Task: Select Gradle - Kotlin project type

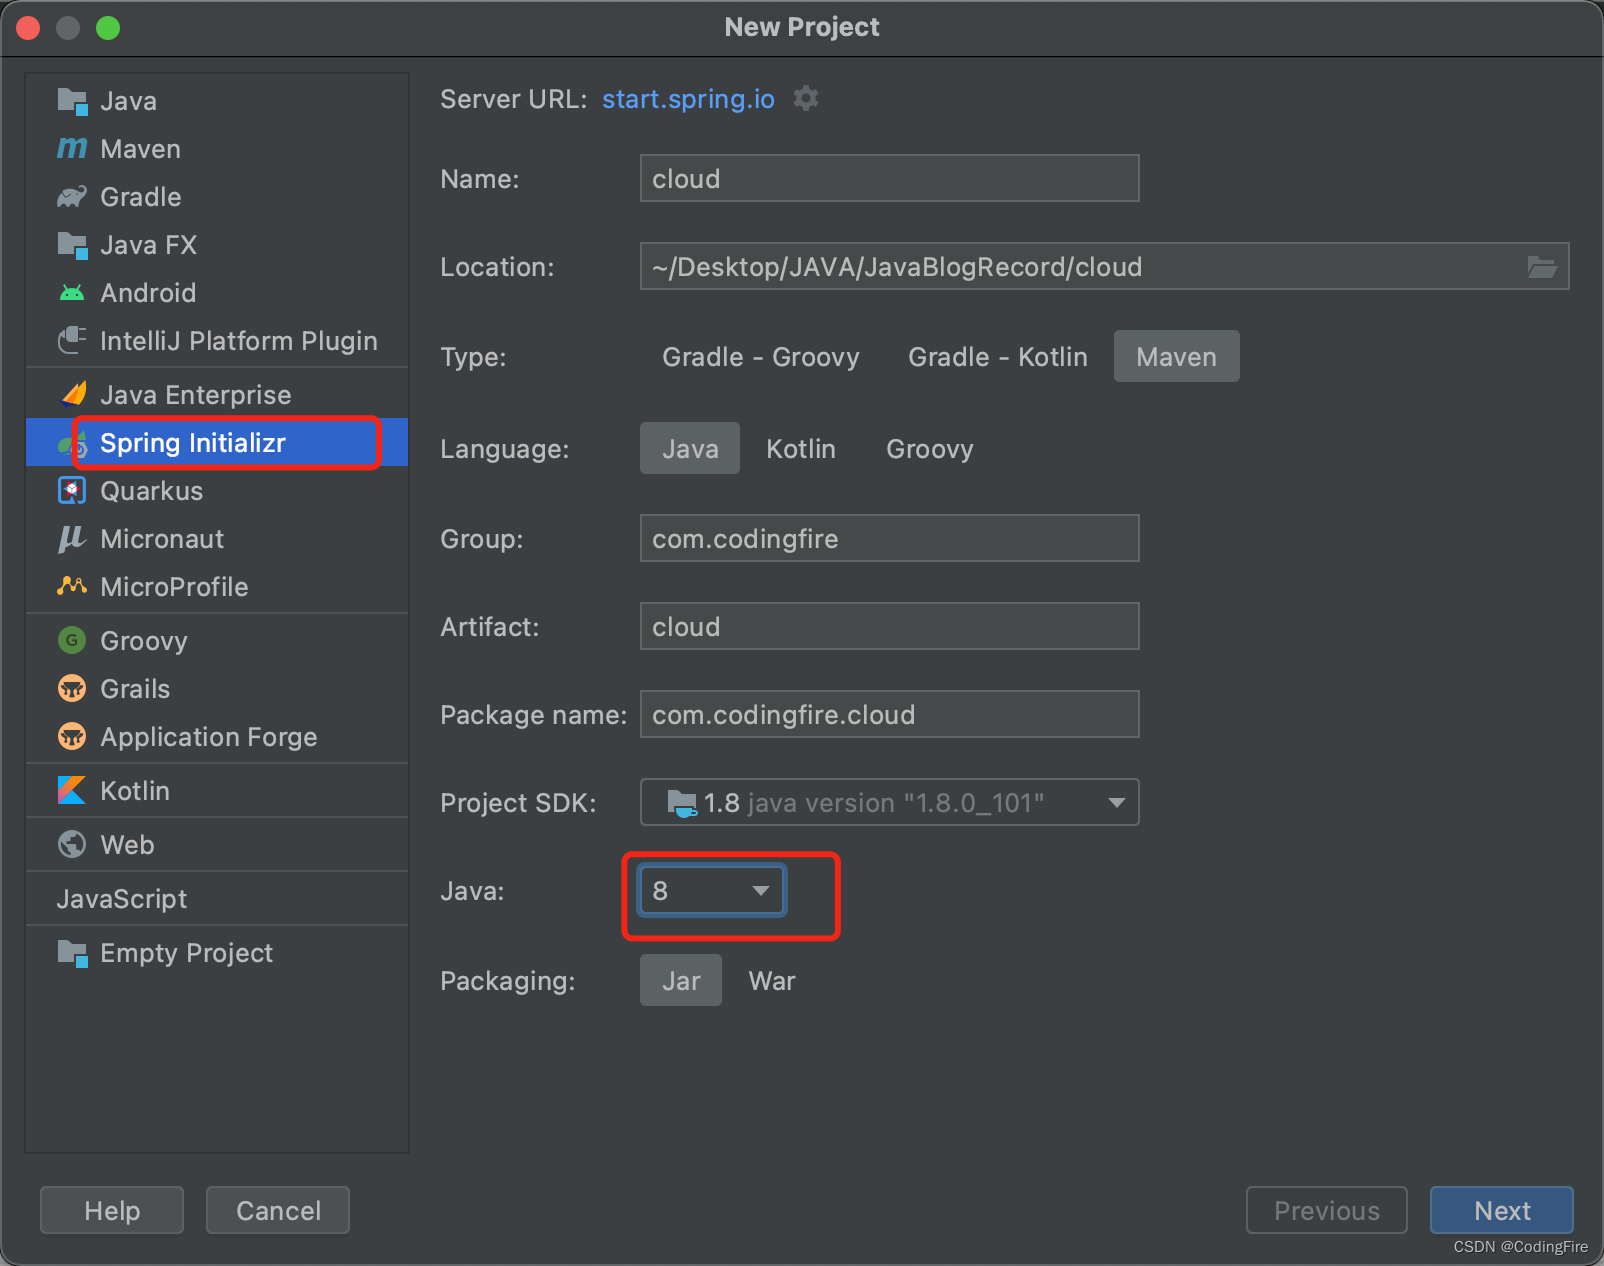Action: (998, 357)
